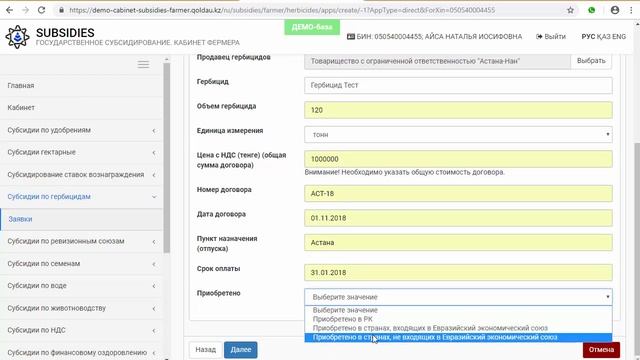Click the red Отмена button
Screen dimensions: 640x360
(x=601, y=350)
